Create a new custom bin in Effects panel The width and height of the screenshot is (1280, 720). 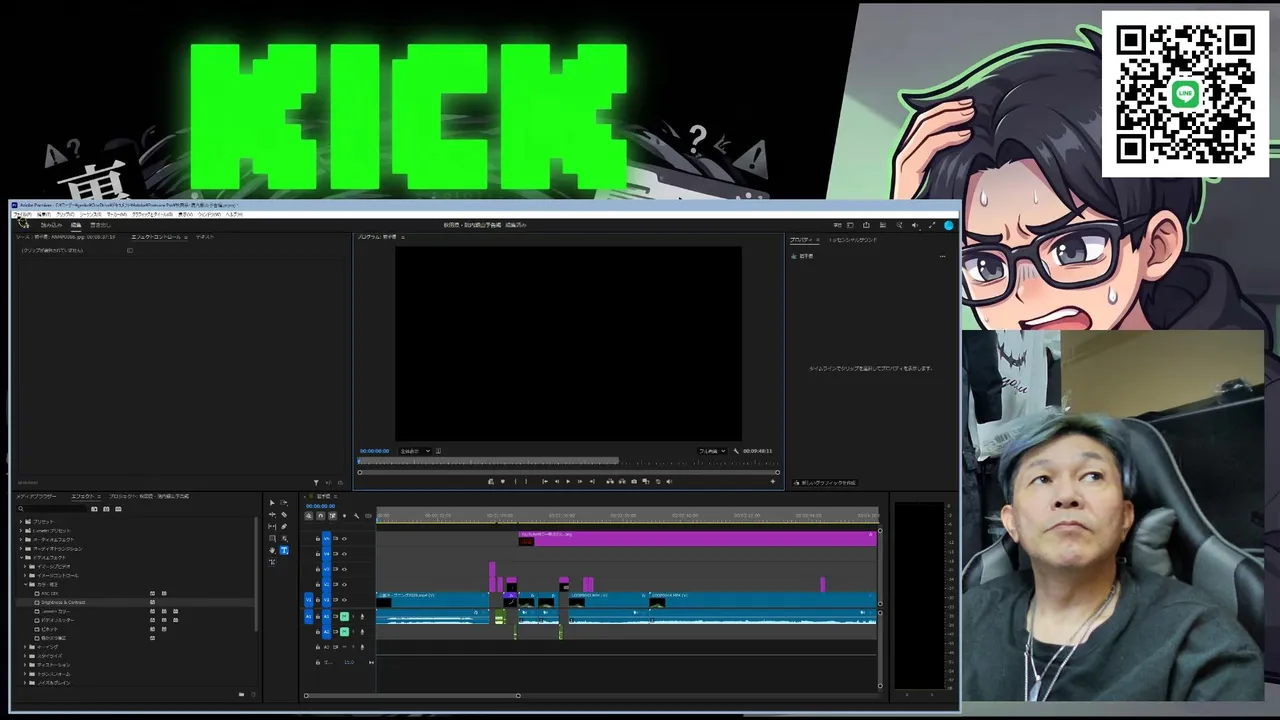pos(241,694)
